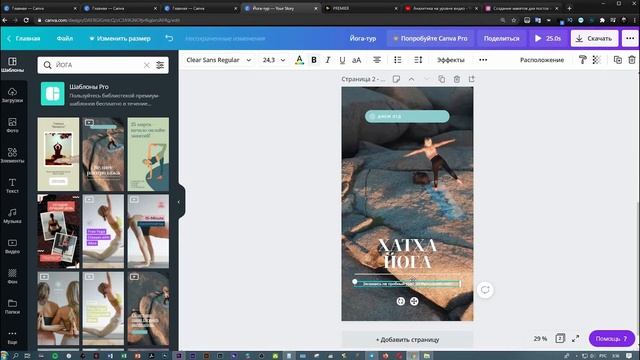Open font size 24,3 dropdown

[273, 60]
